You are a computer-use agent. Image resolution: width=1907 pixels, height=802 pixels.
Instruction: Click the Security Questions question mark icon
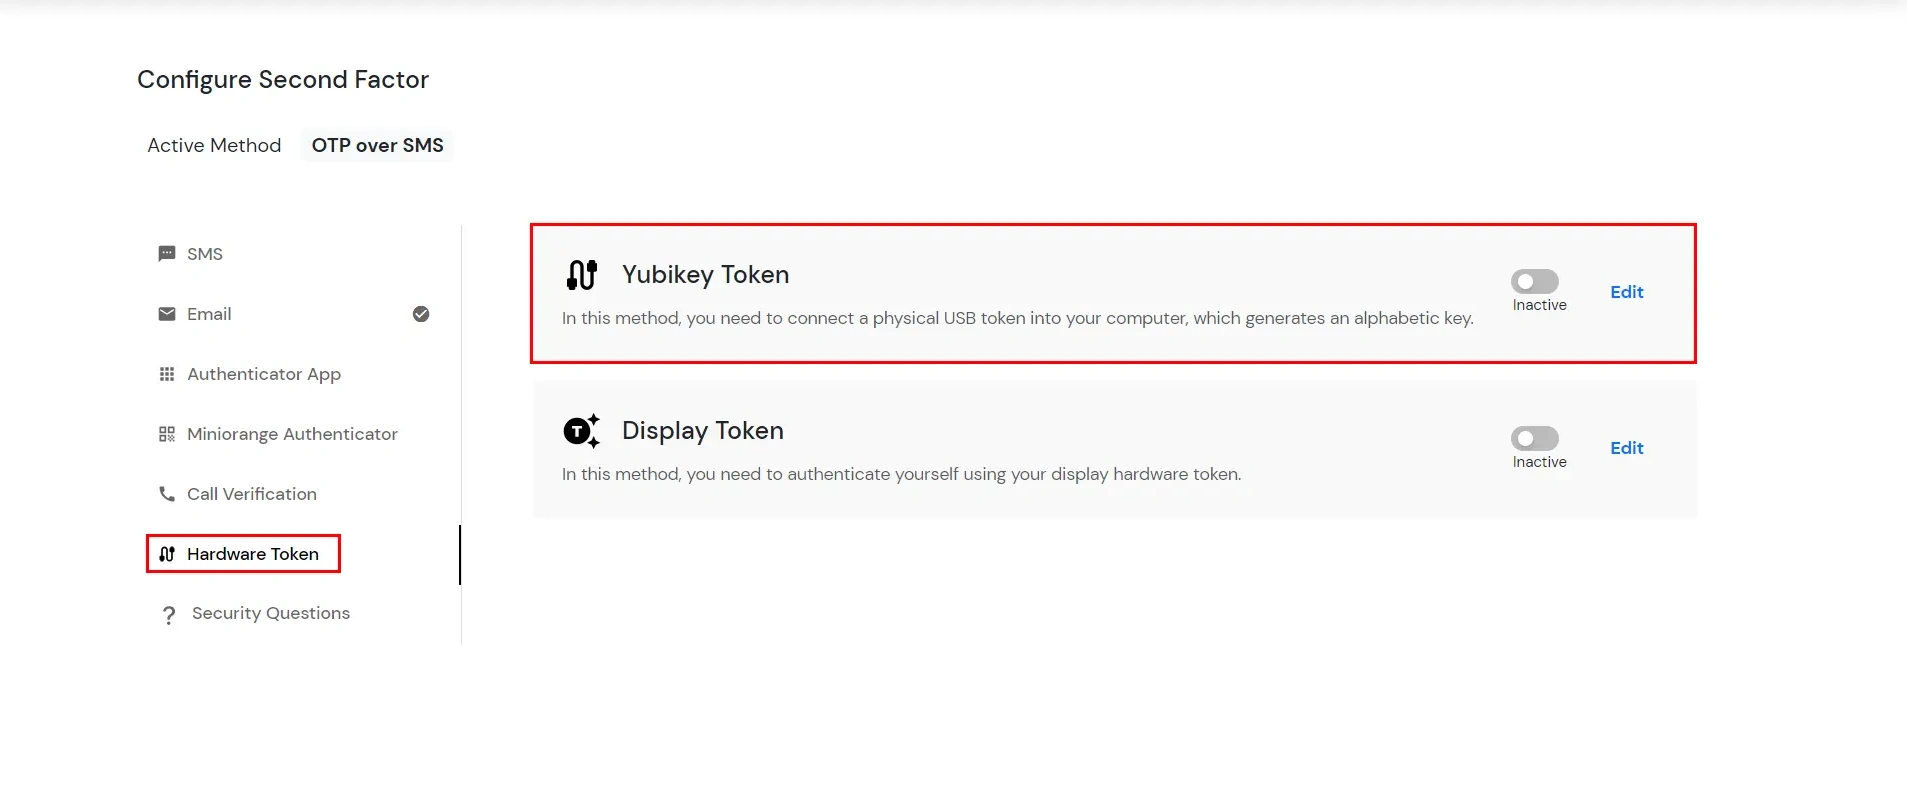pos(168,614)
